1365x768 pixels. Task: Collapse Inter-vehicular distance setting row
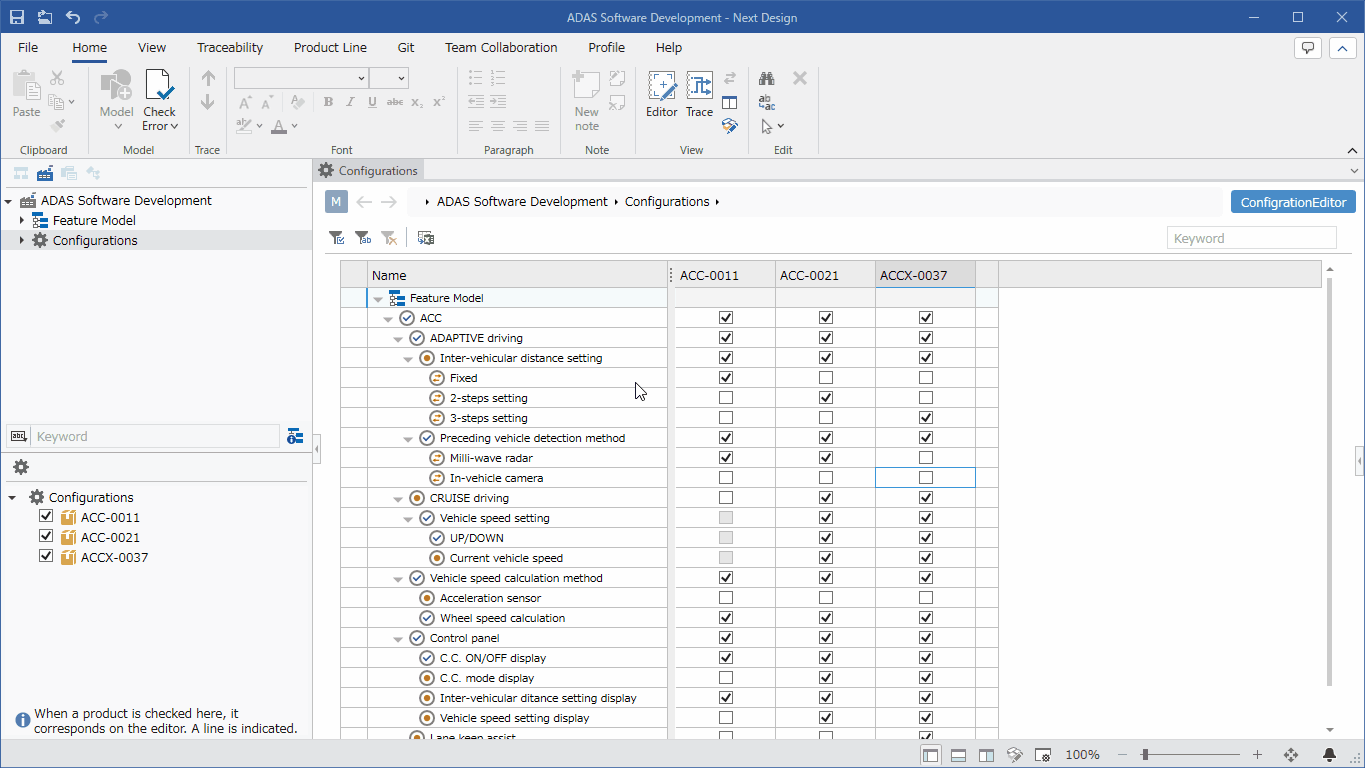408,359
